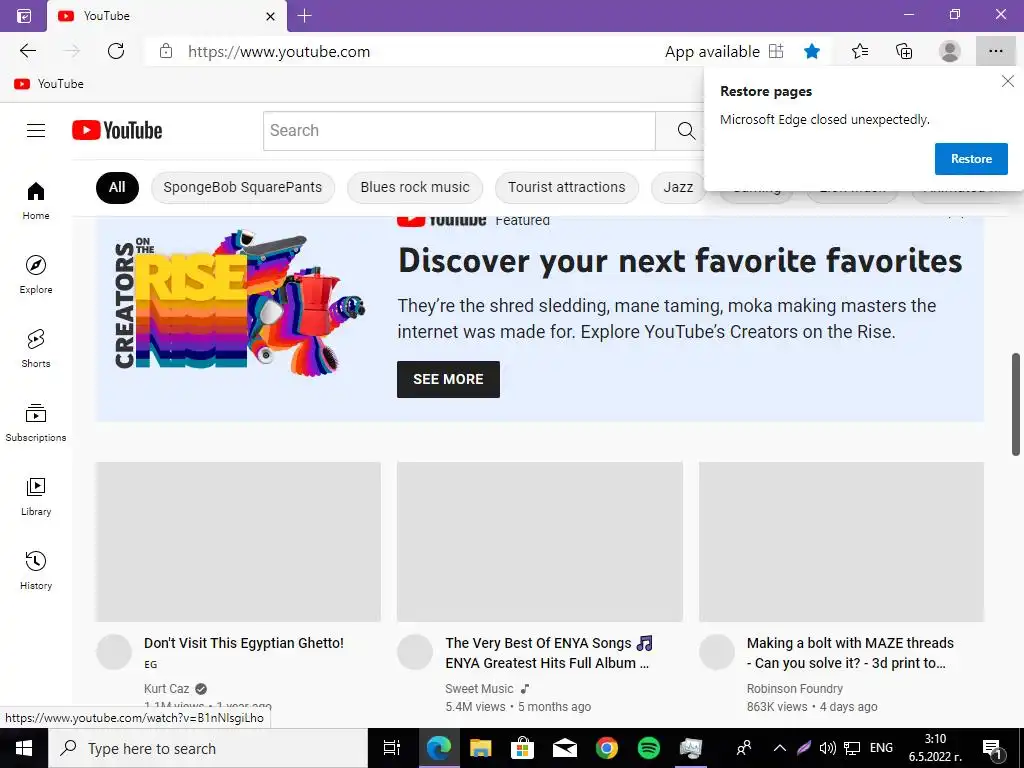Image resolution: width=1024 pixels, height=768 pixels.
Task: Open Spotify from the taskbar
Action: tap(648, 748)
